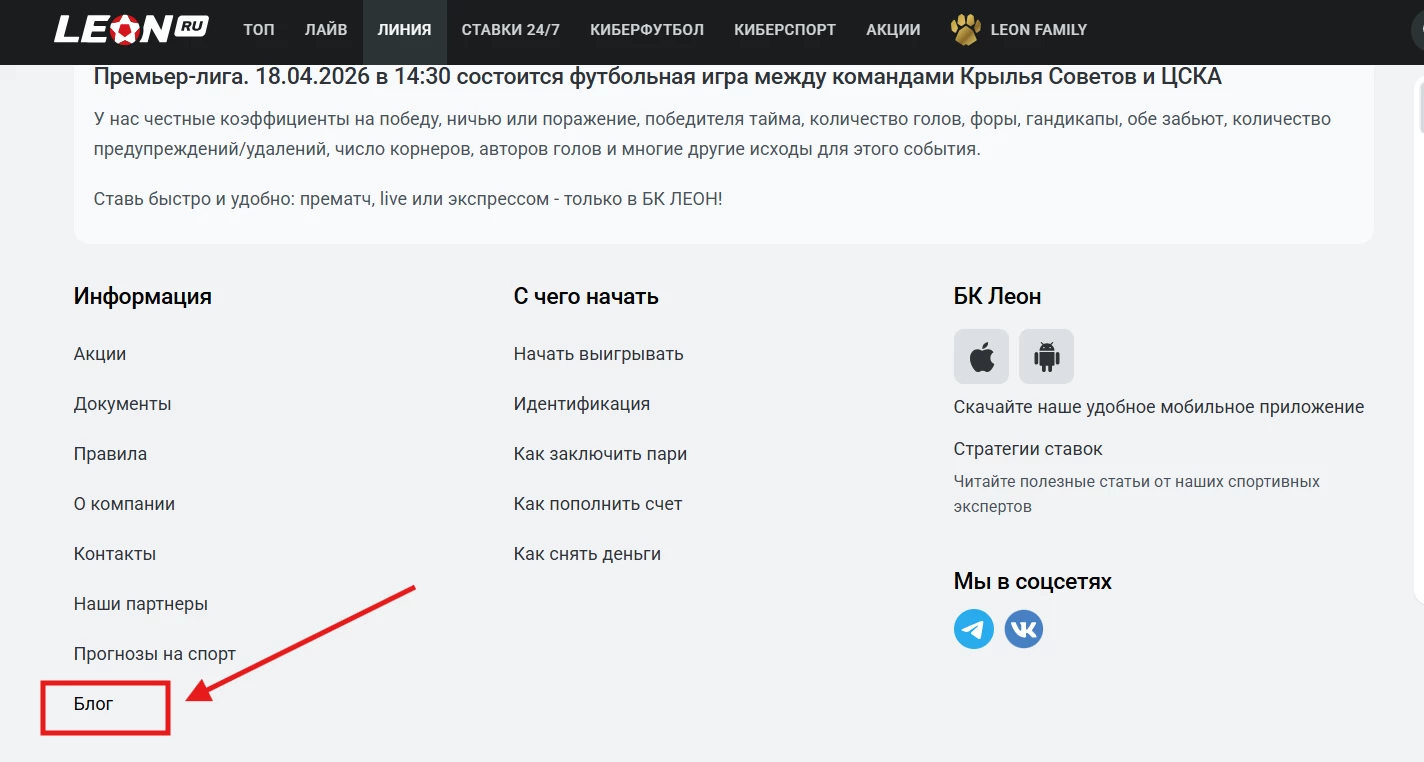The image size is (1424, 762).
Task: Select the ЛИНИЯ tab
Action: pyautogui.click(x=405, y=30)
